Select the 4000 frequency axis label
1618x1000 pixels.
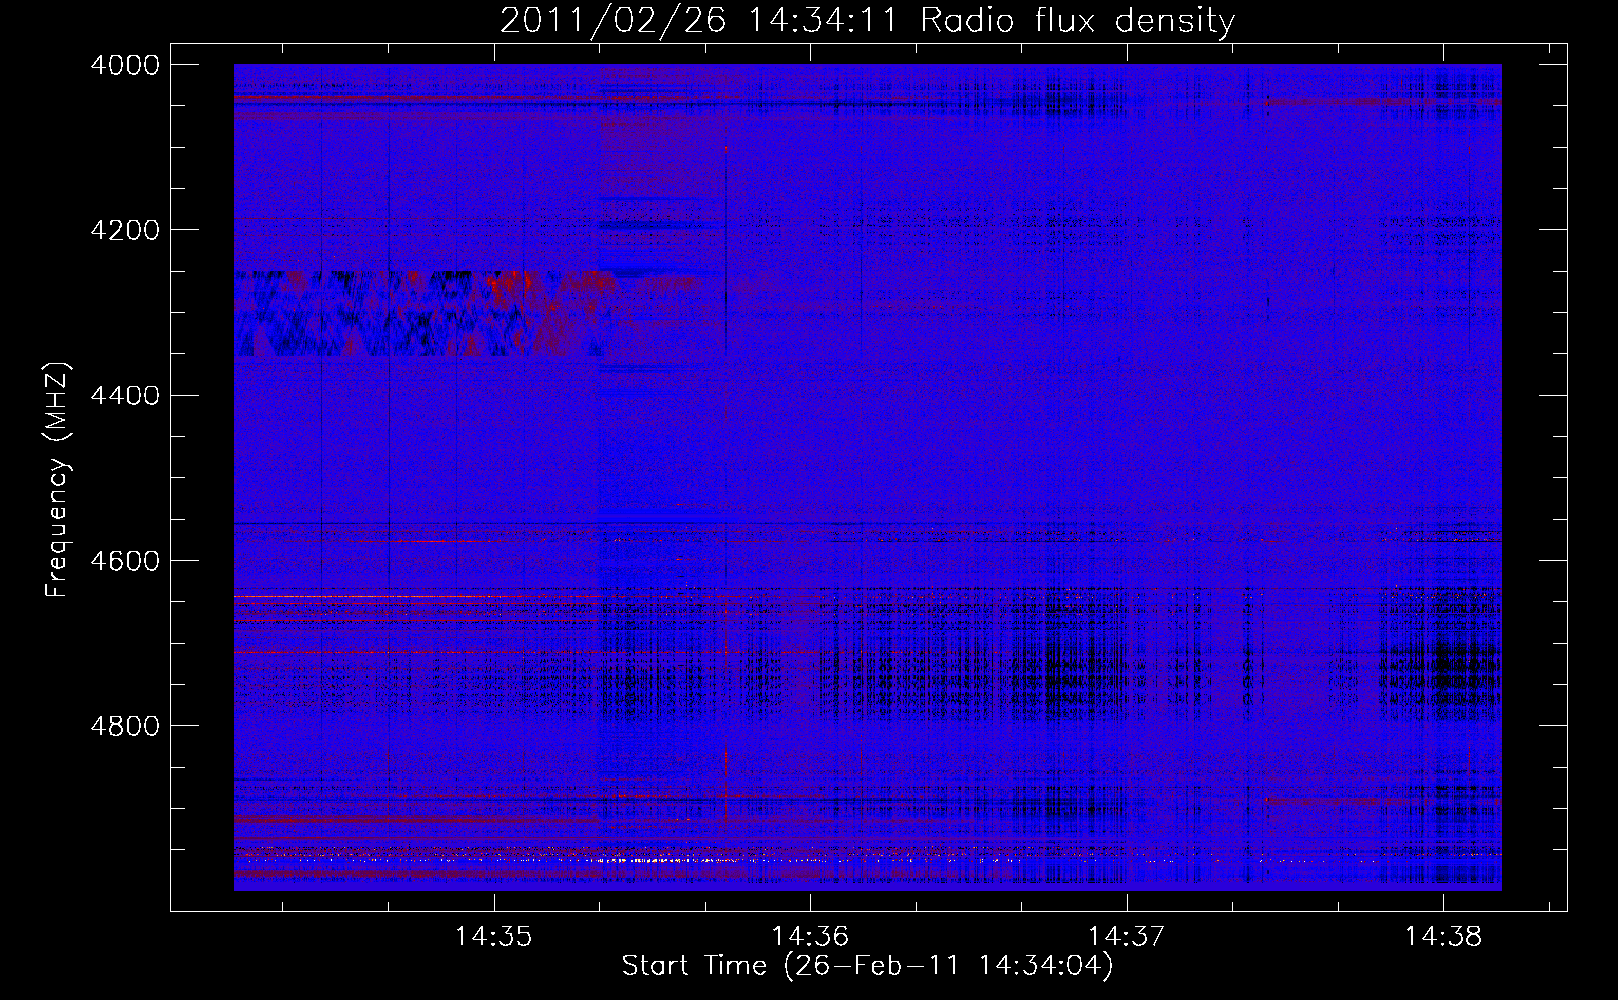tap(125, 65)
